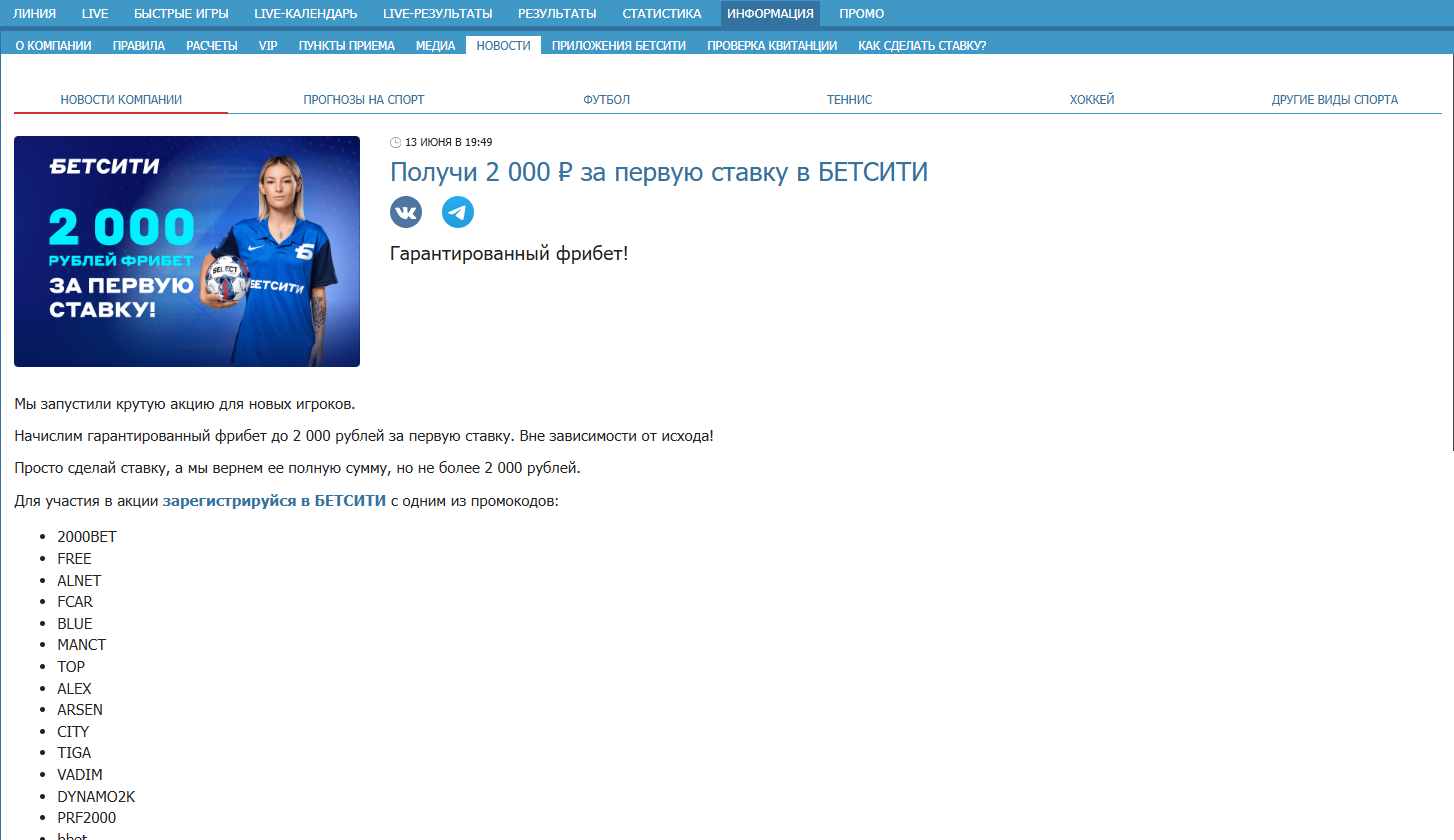Open the ПРОМО menu item
The height and width of the screenshot is (840, 1454).
click(862, 13)
